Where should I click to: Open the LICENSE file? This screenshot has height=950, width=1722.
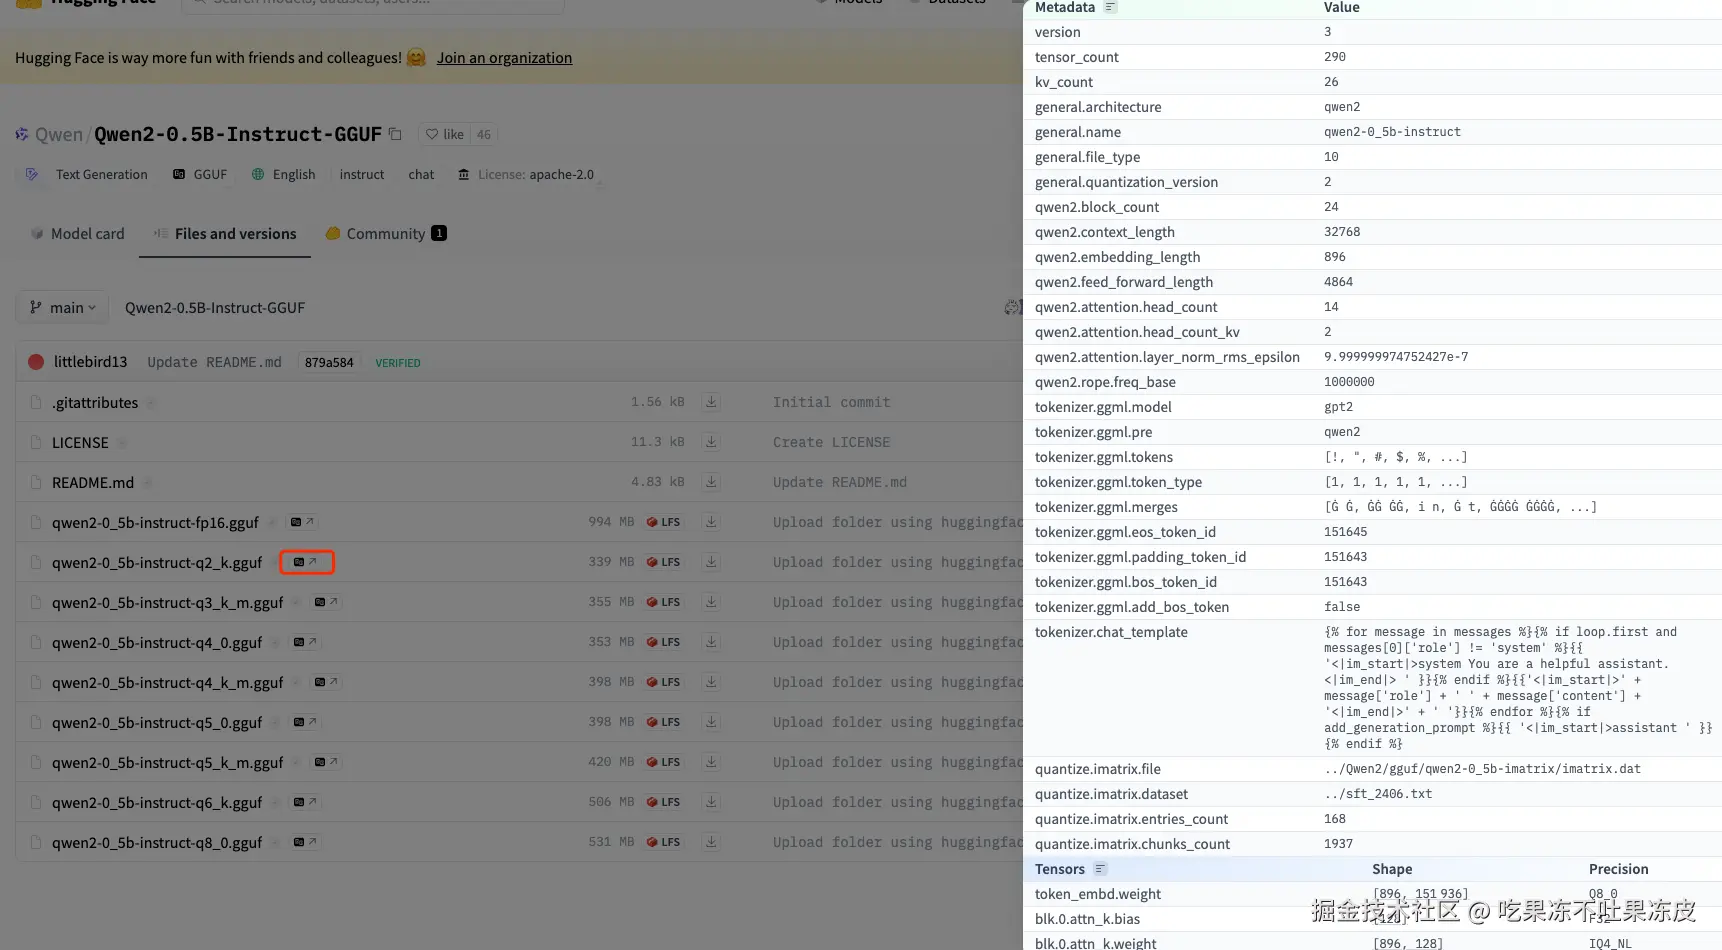tap(80, 442)
